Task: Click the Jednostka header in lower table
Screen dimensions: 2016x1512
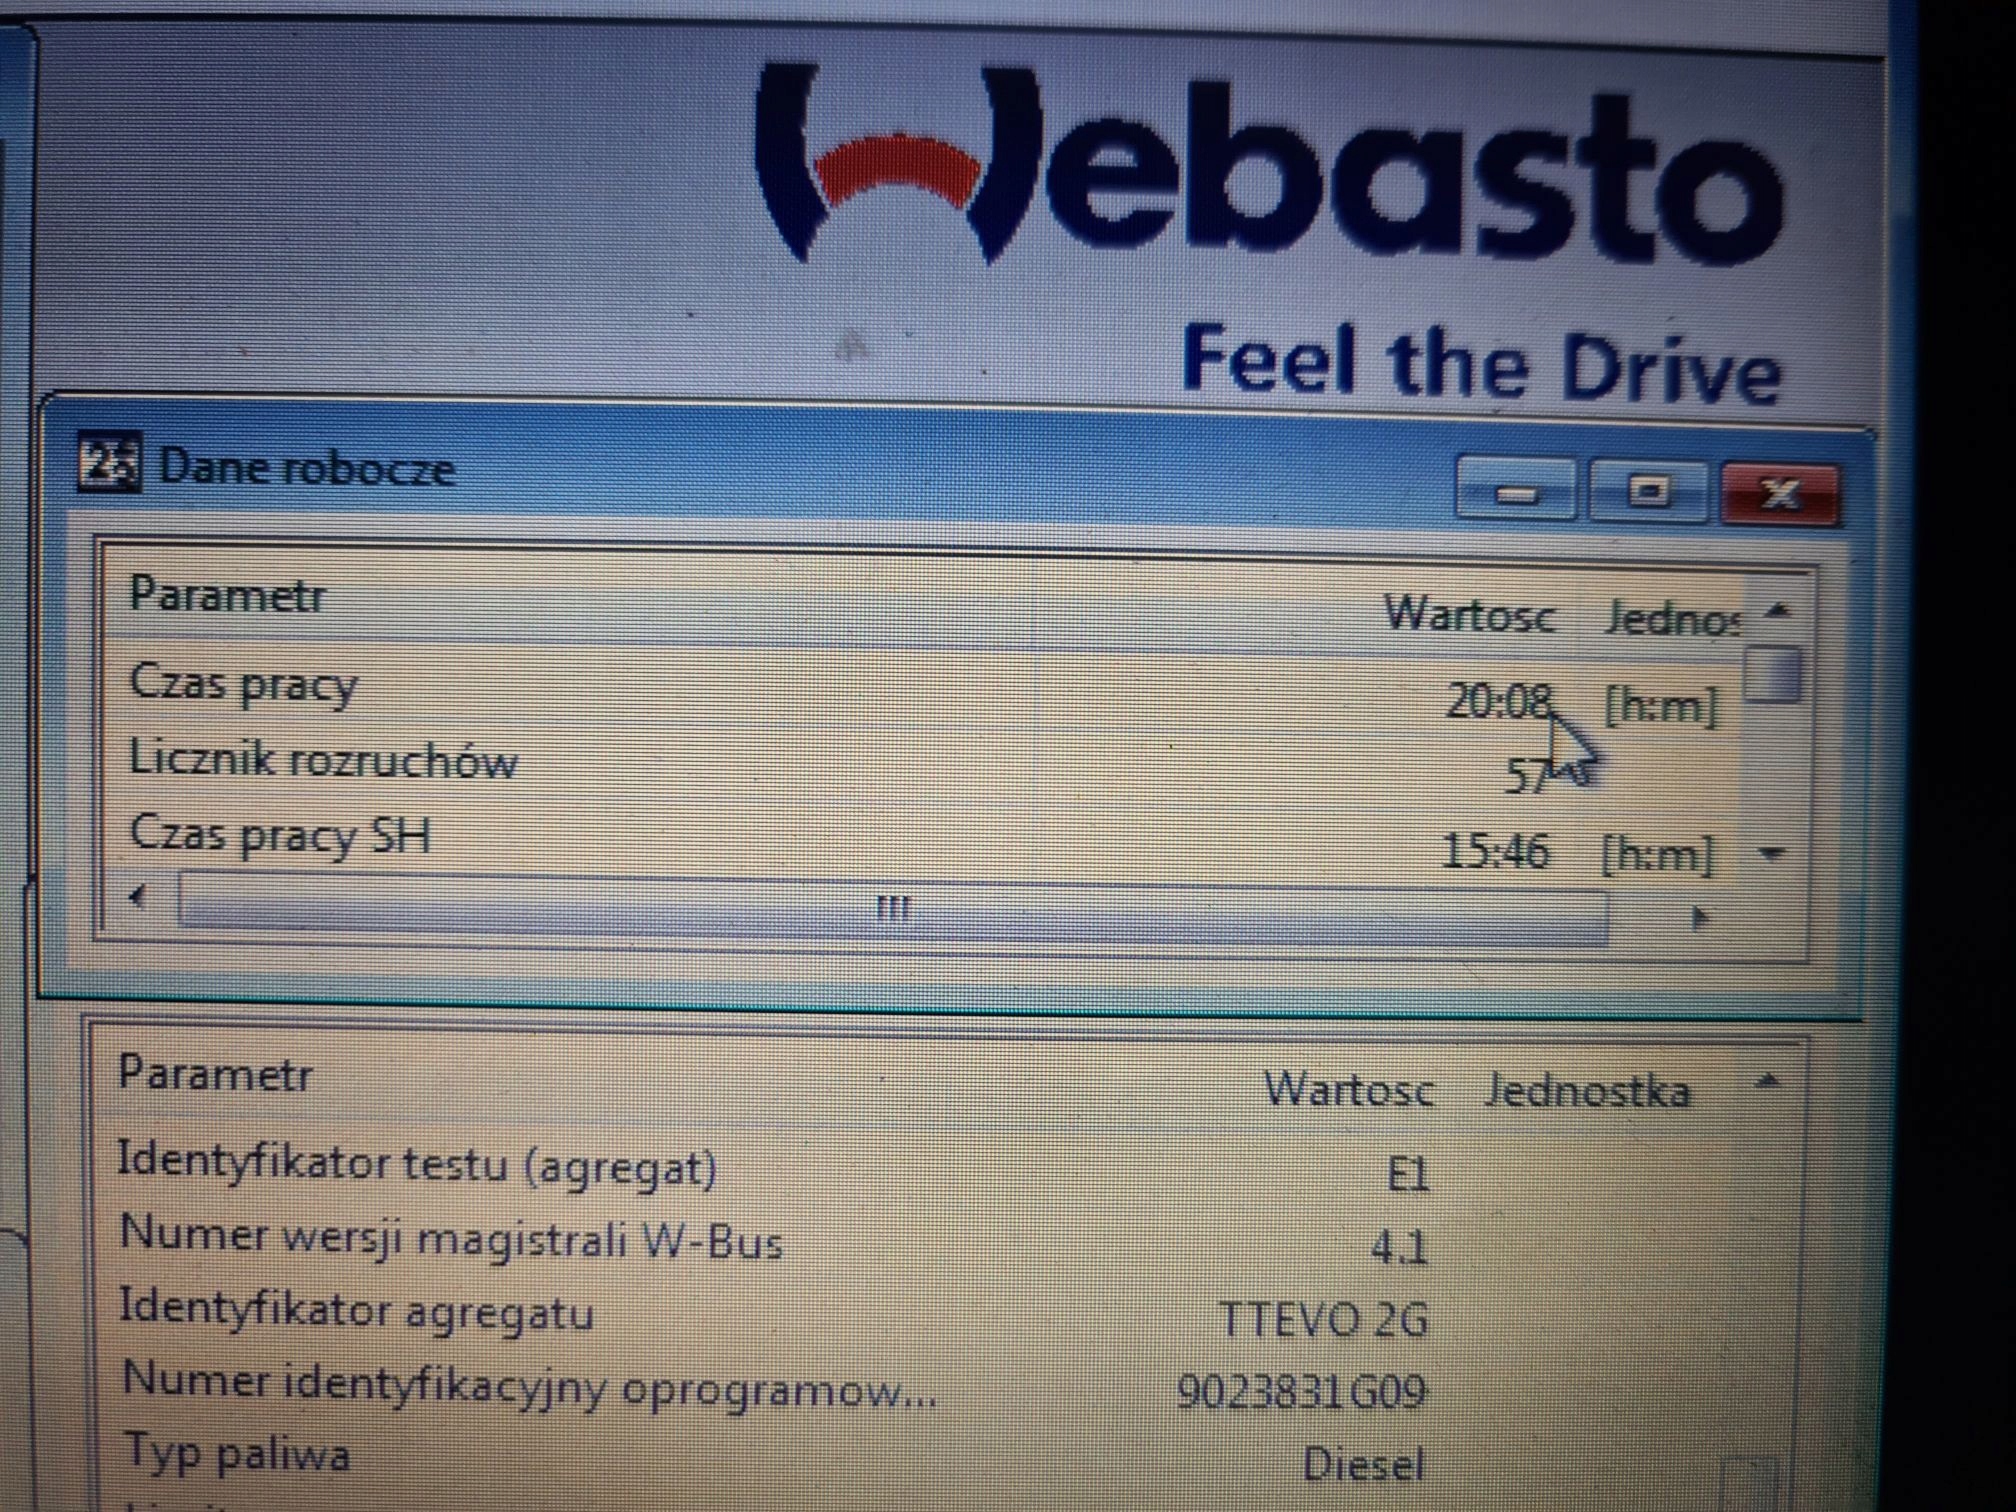Action: pyautogui.click(x=1586, y=1091)
